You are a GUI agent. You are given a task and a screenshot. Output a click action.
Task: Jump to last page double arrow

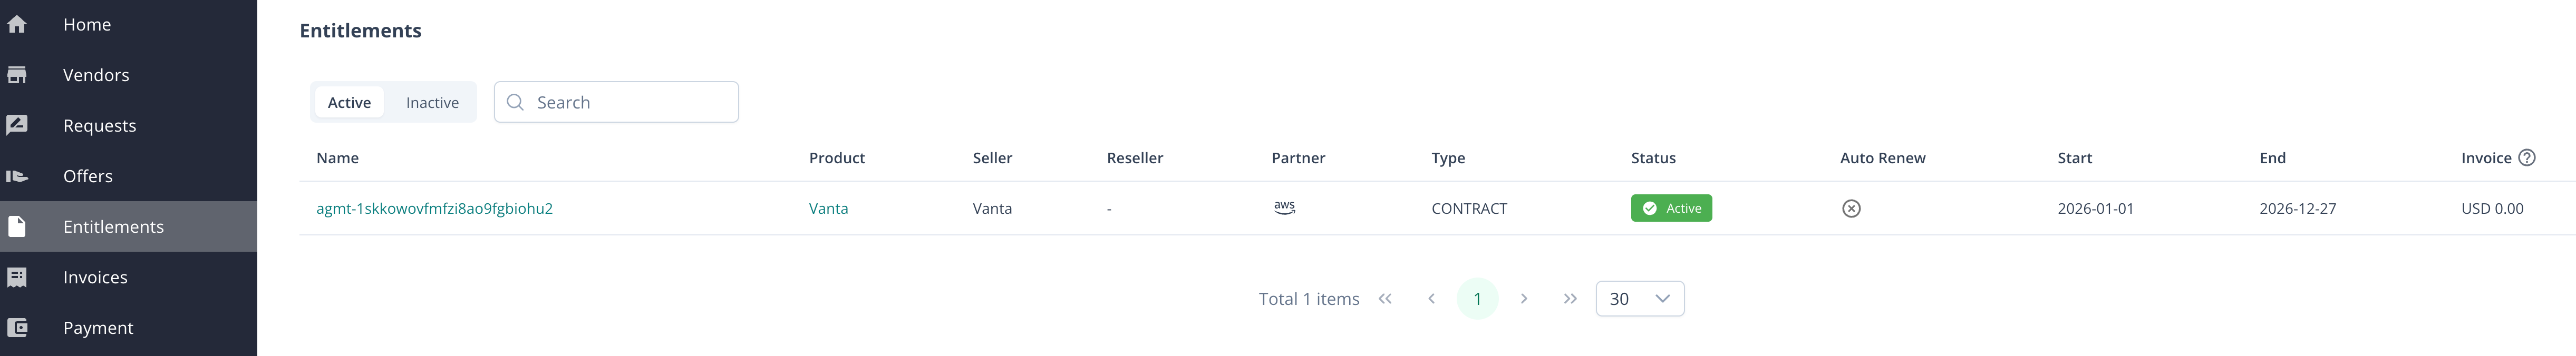coord(1570,298)
